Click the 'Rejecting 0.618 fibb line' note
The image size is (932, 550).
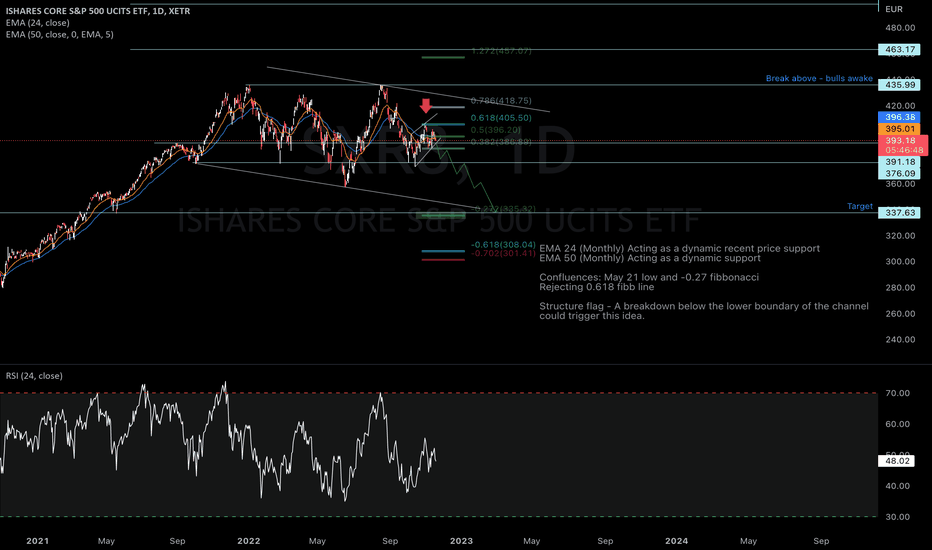click(596, 287)
